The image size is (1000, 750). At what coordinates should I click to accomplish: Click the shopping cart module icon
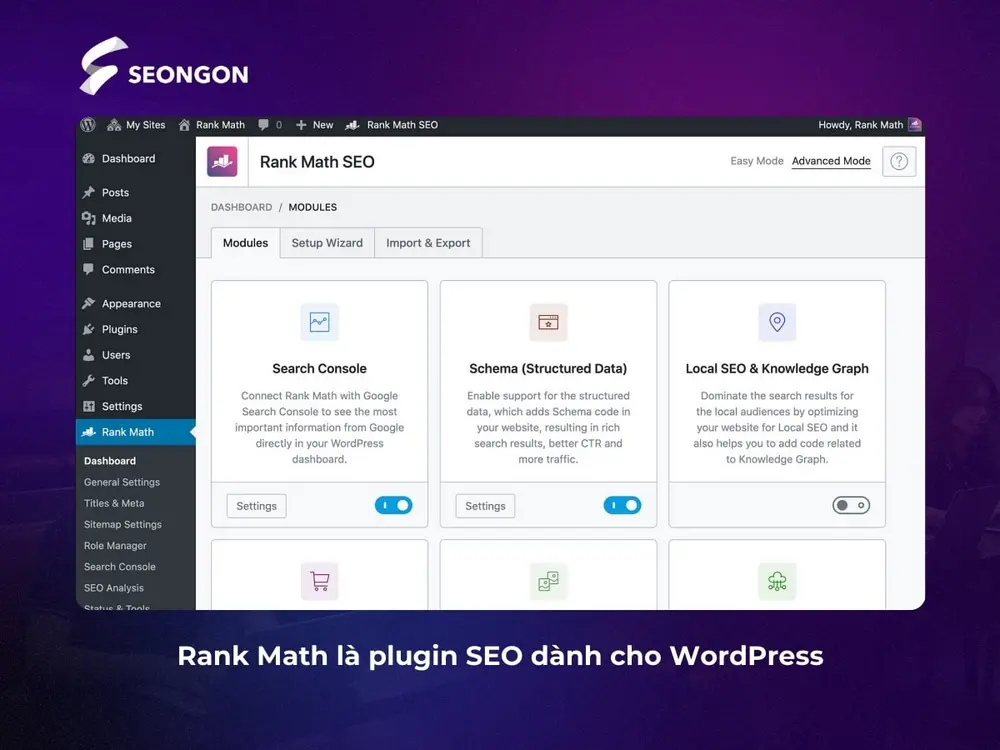320,581
